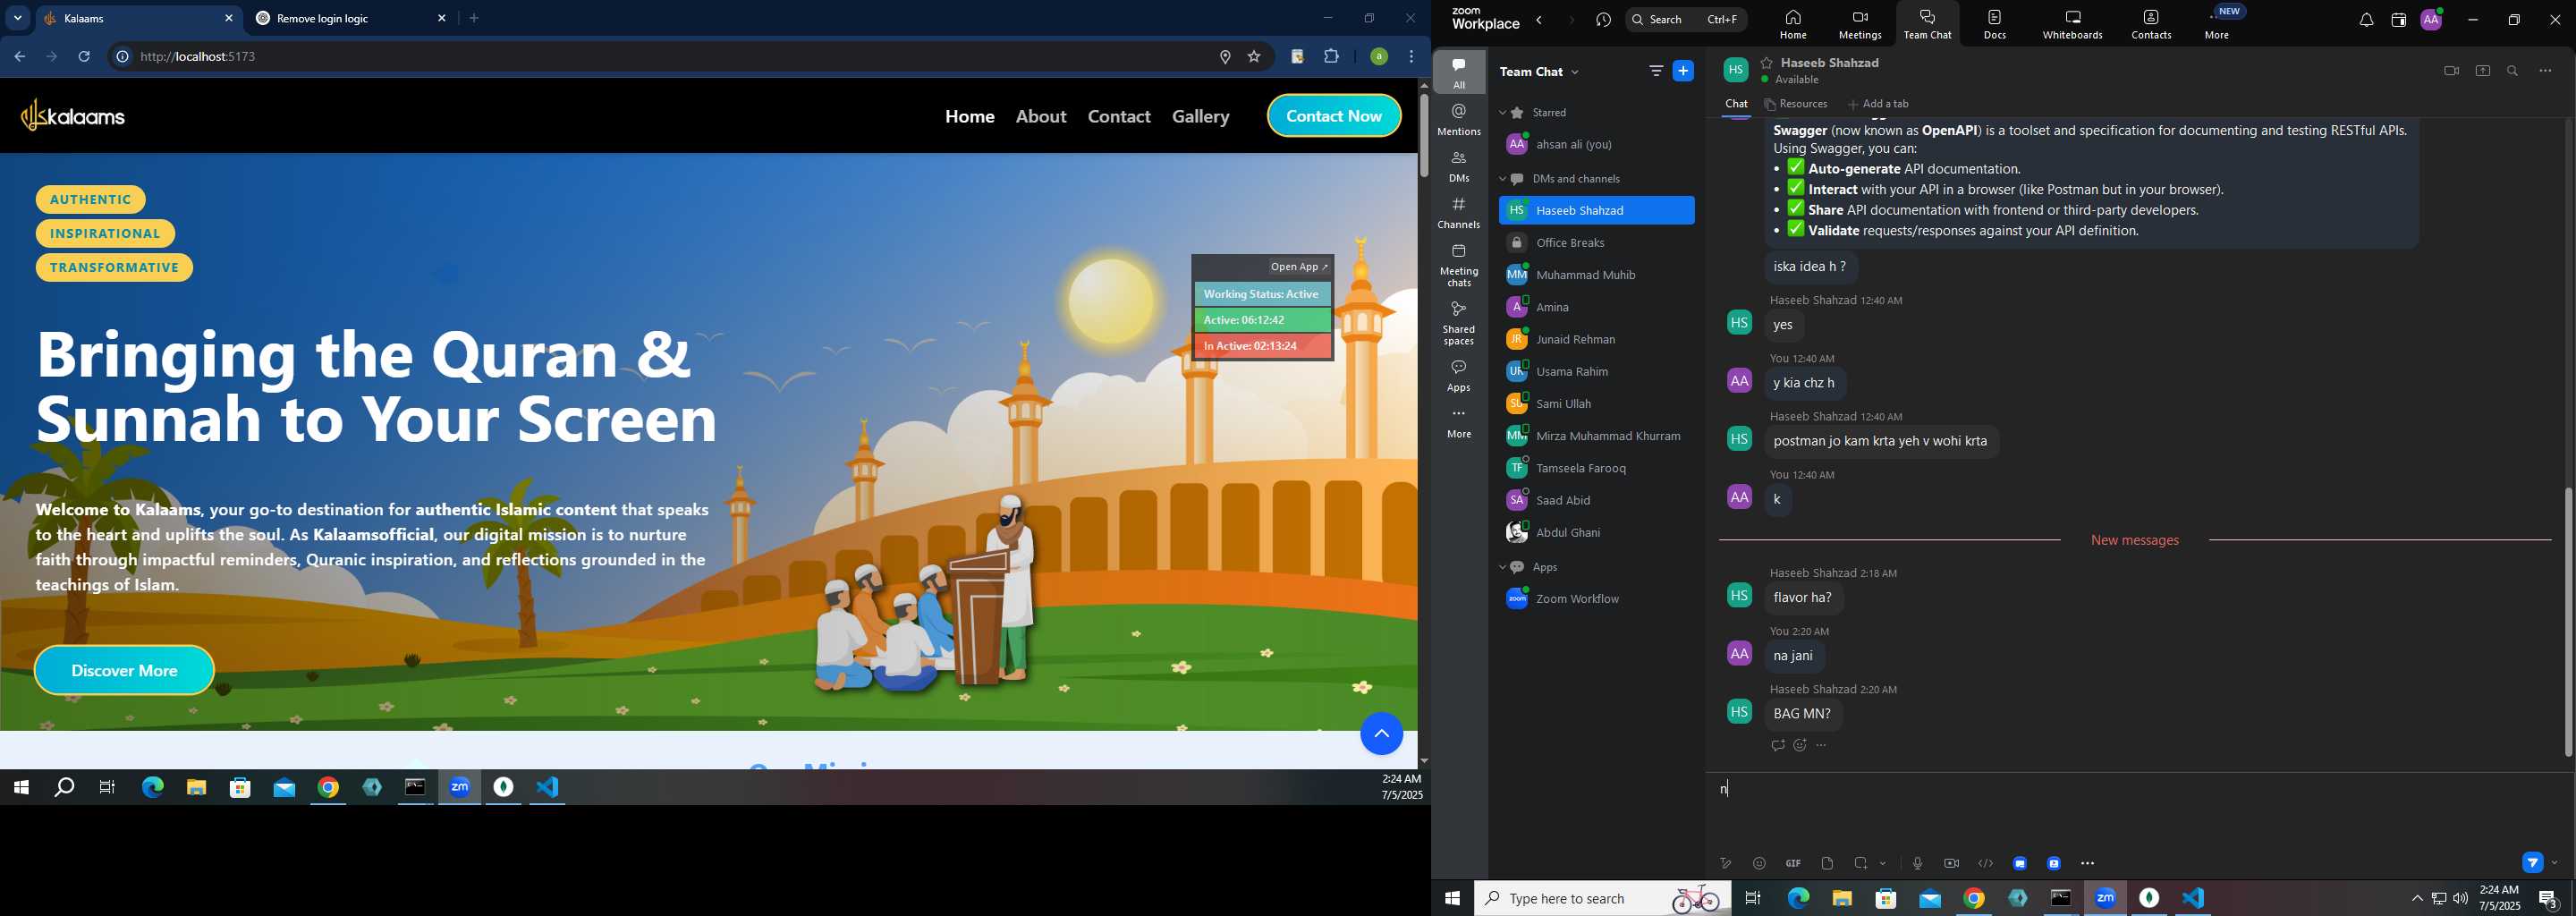Expand the Team Chat header dropdown
Viewport: 2576px width, 916px height.
click(1577, 72)
